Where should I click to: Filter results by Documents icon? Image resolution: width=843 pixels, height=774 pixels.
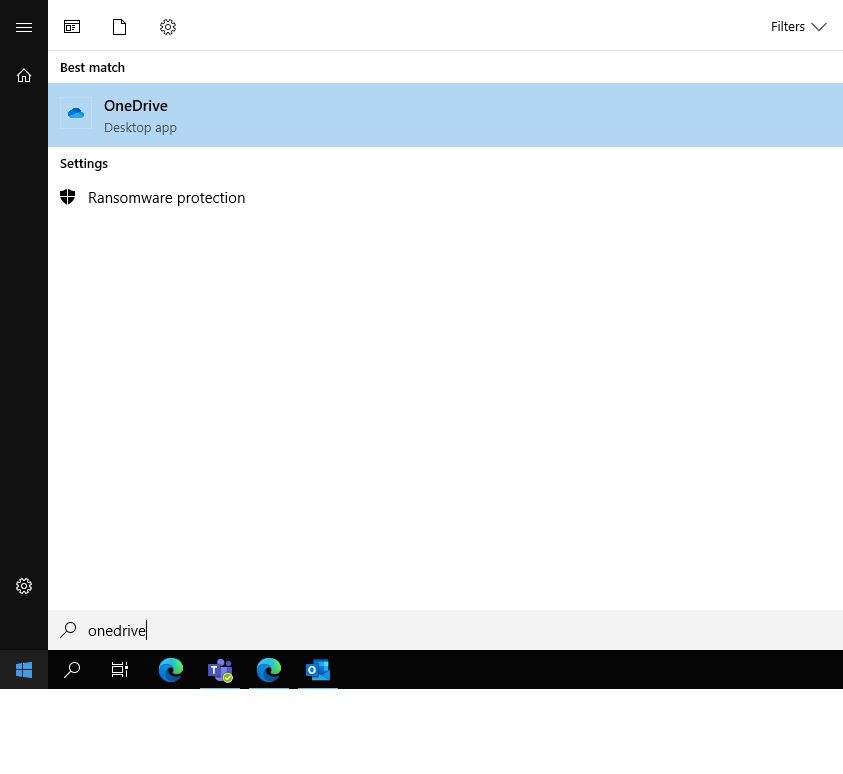coord(119,26)
